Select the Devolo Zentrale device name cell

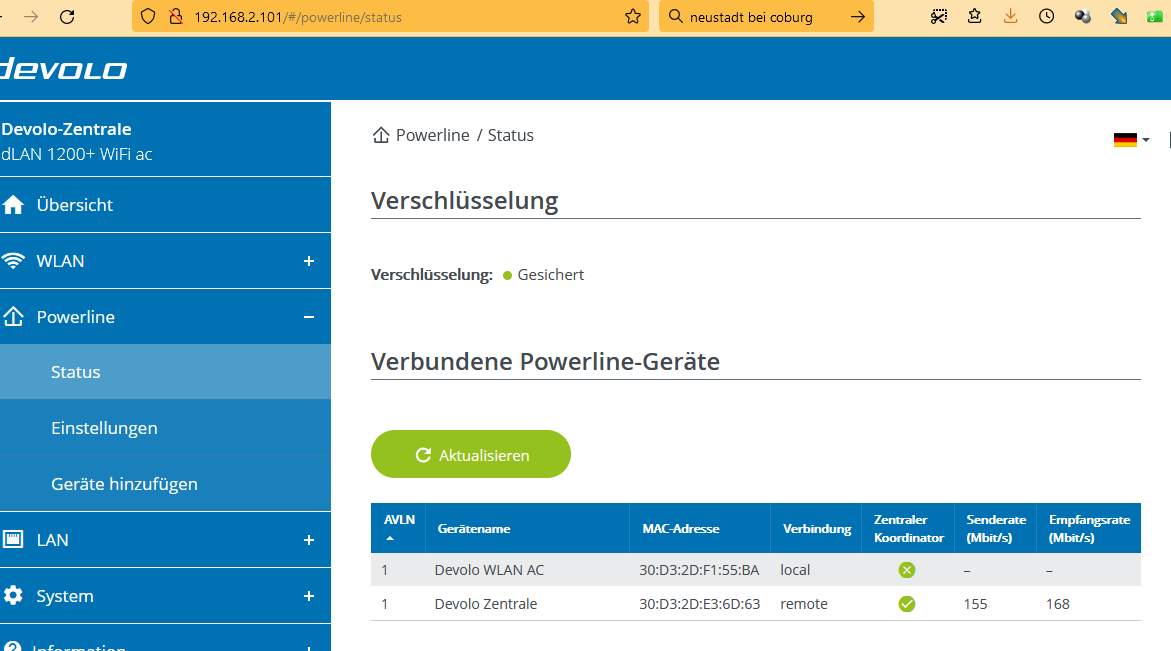(485, 604)
